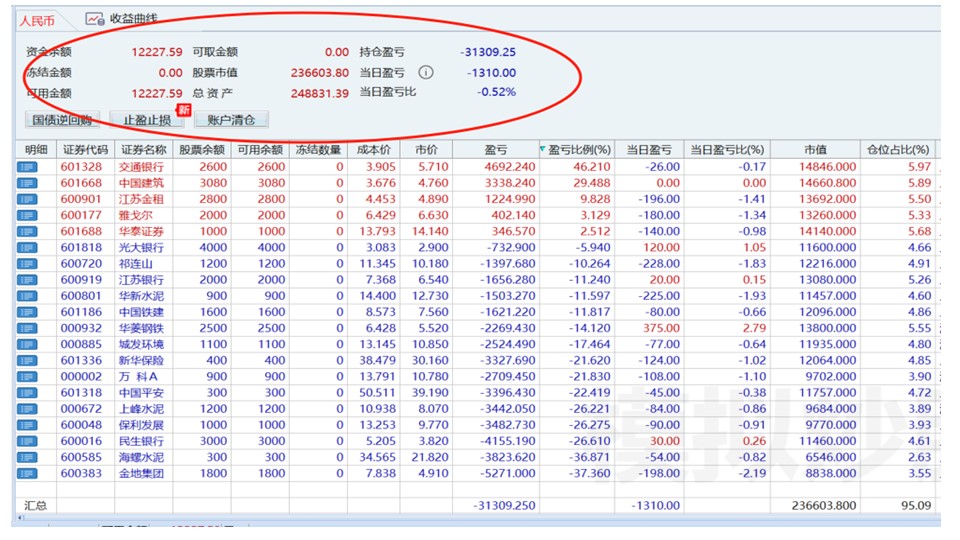
Task: Click summary position ratio 95.09
Action: click(916, 506)
